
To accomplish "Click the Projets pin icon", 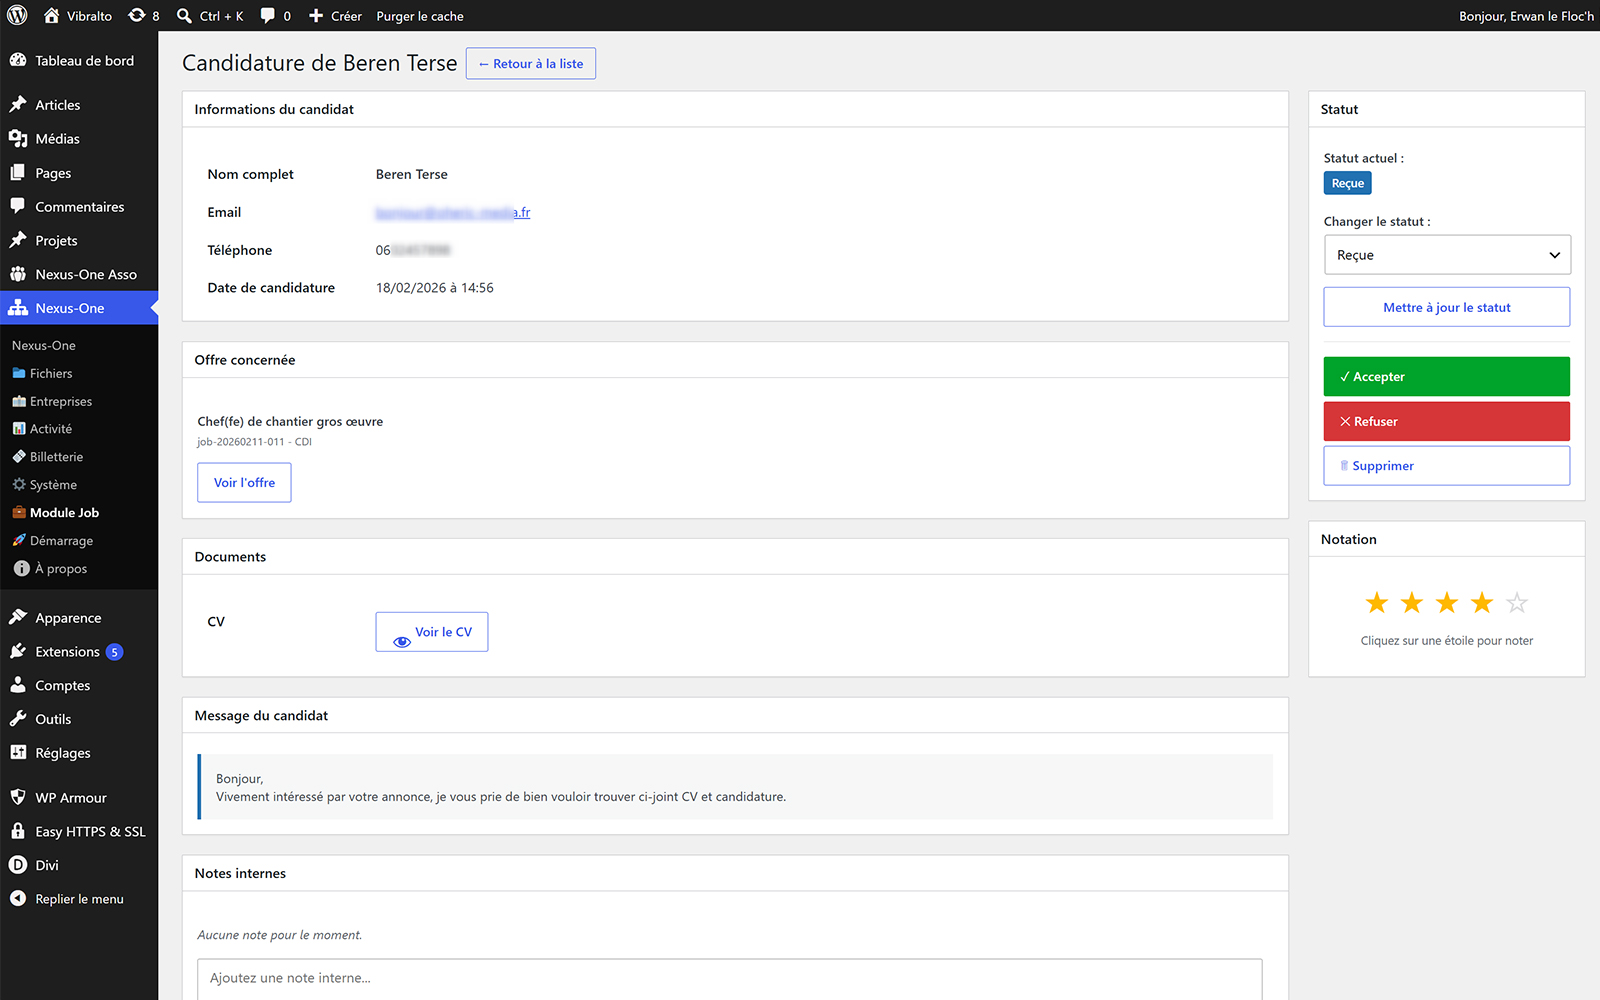I will tap(18, 240).
